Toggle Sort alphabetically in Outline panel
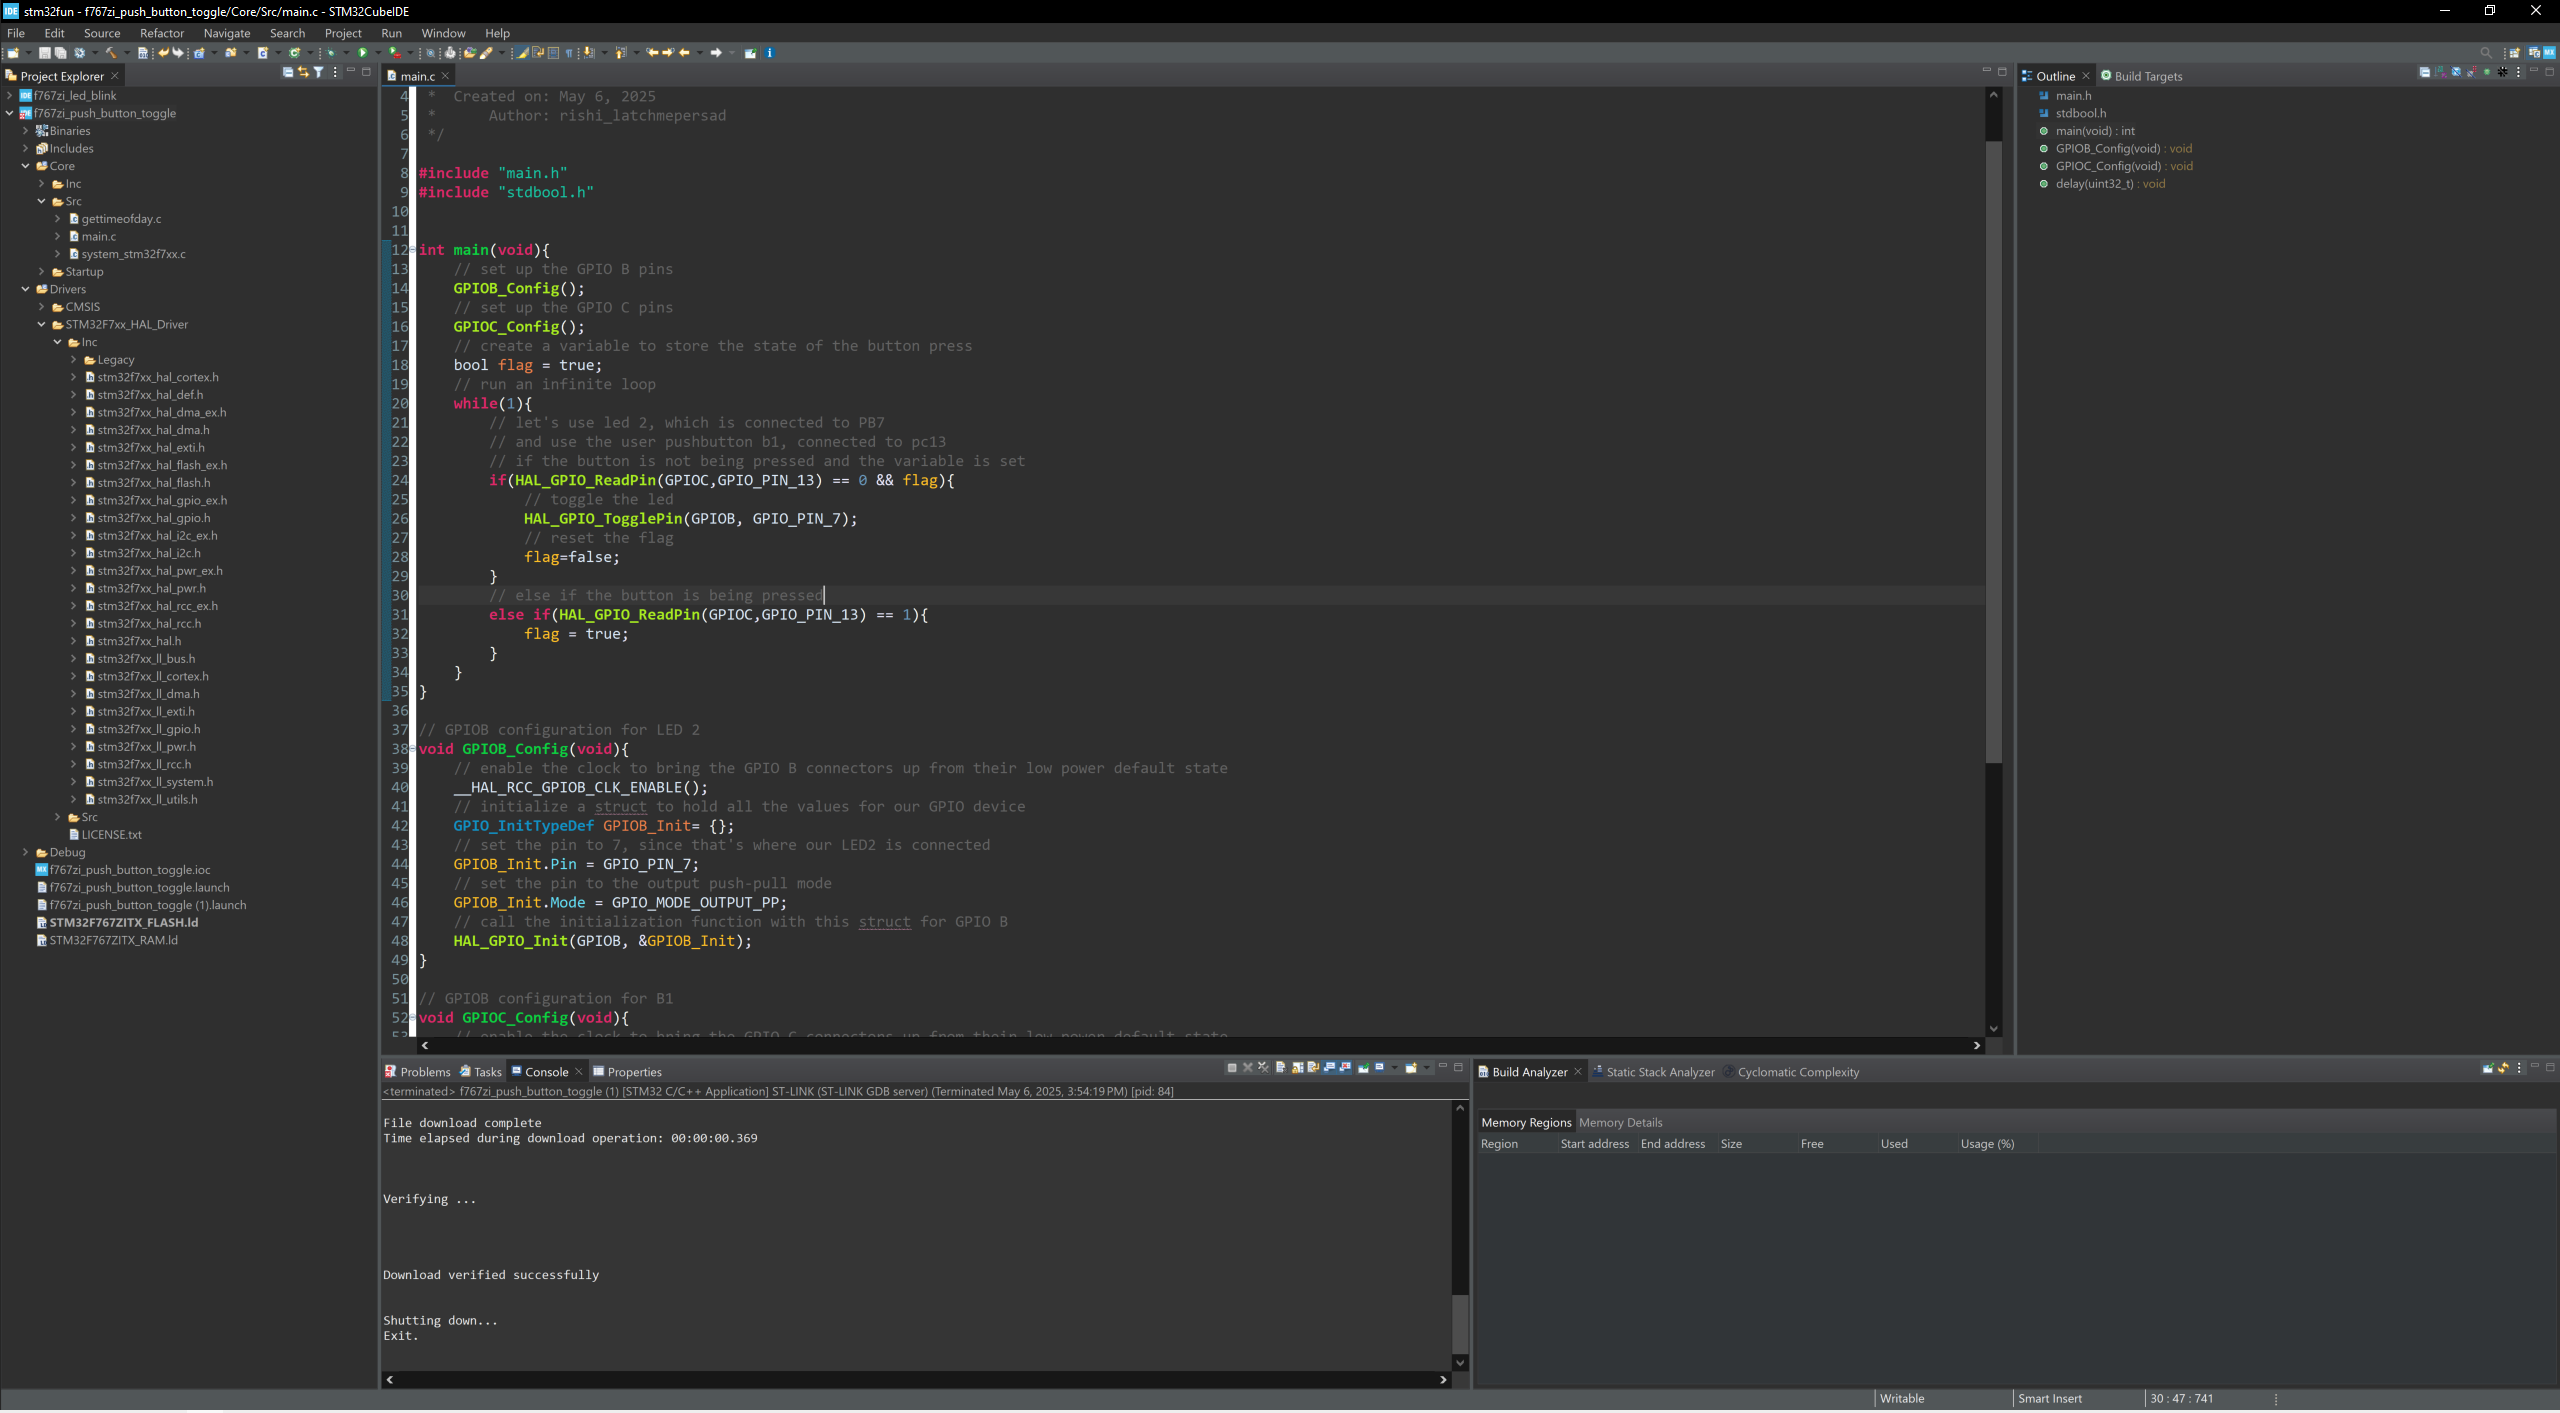 pyautogui.click(x=2440, y=72)
